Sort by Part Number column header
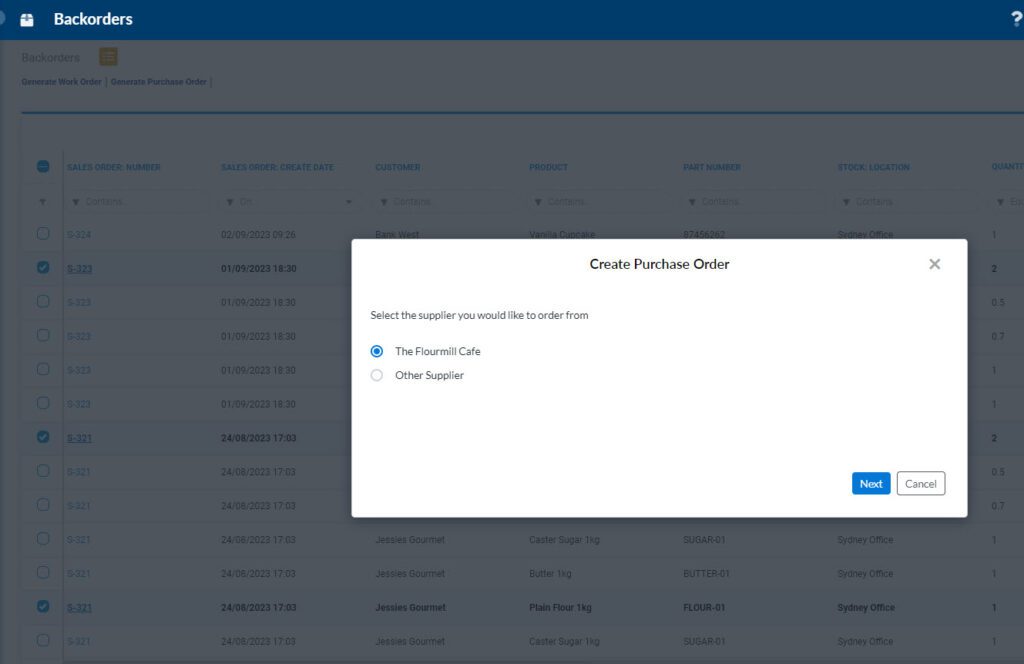Viewport: 1024px width, 664px height. [x=712, y=167]
